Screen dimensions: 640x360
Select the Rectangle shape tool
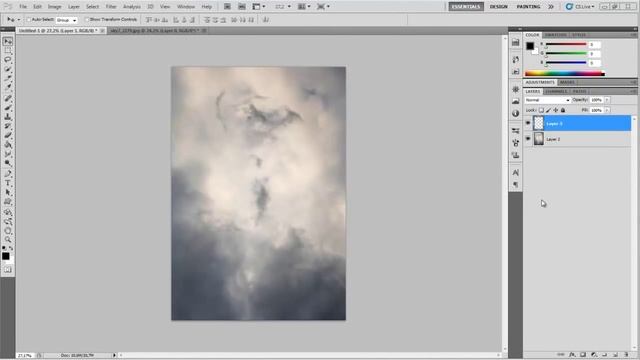pyautogui.click(x=8, y=202)
